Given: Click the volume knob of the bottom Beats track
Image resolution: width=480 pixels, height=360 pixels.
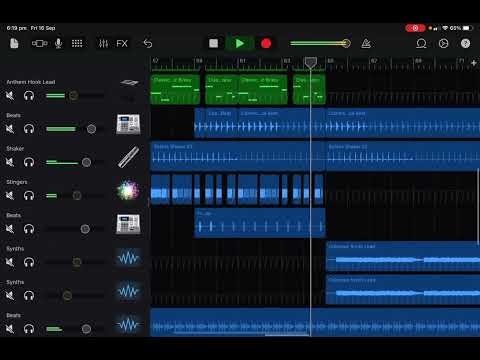Looking at the screenshot, I should pos(86,329).
